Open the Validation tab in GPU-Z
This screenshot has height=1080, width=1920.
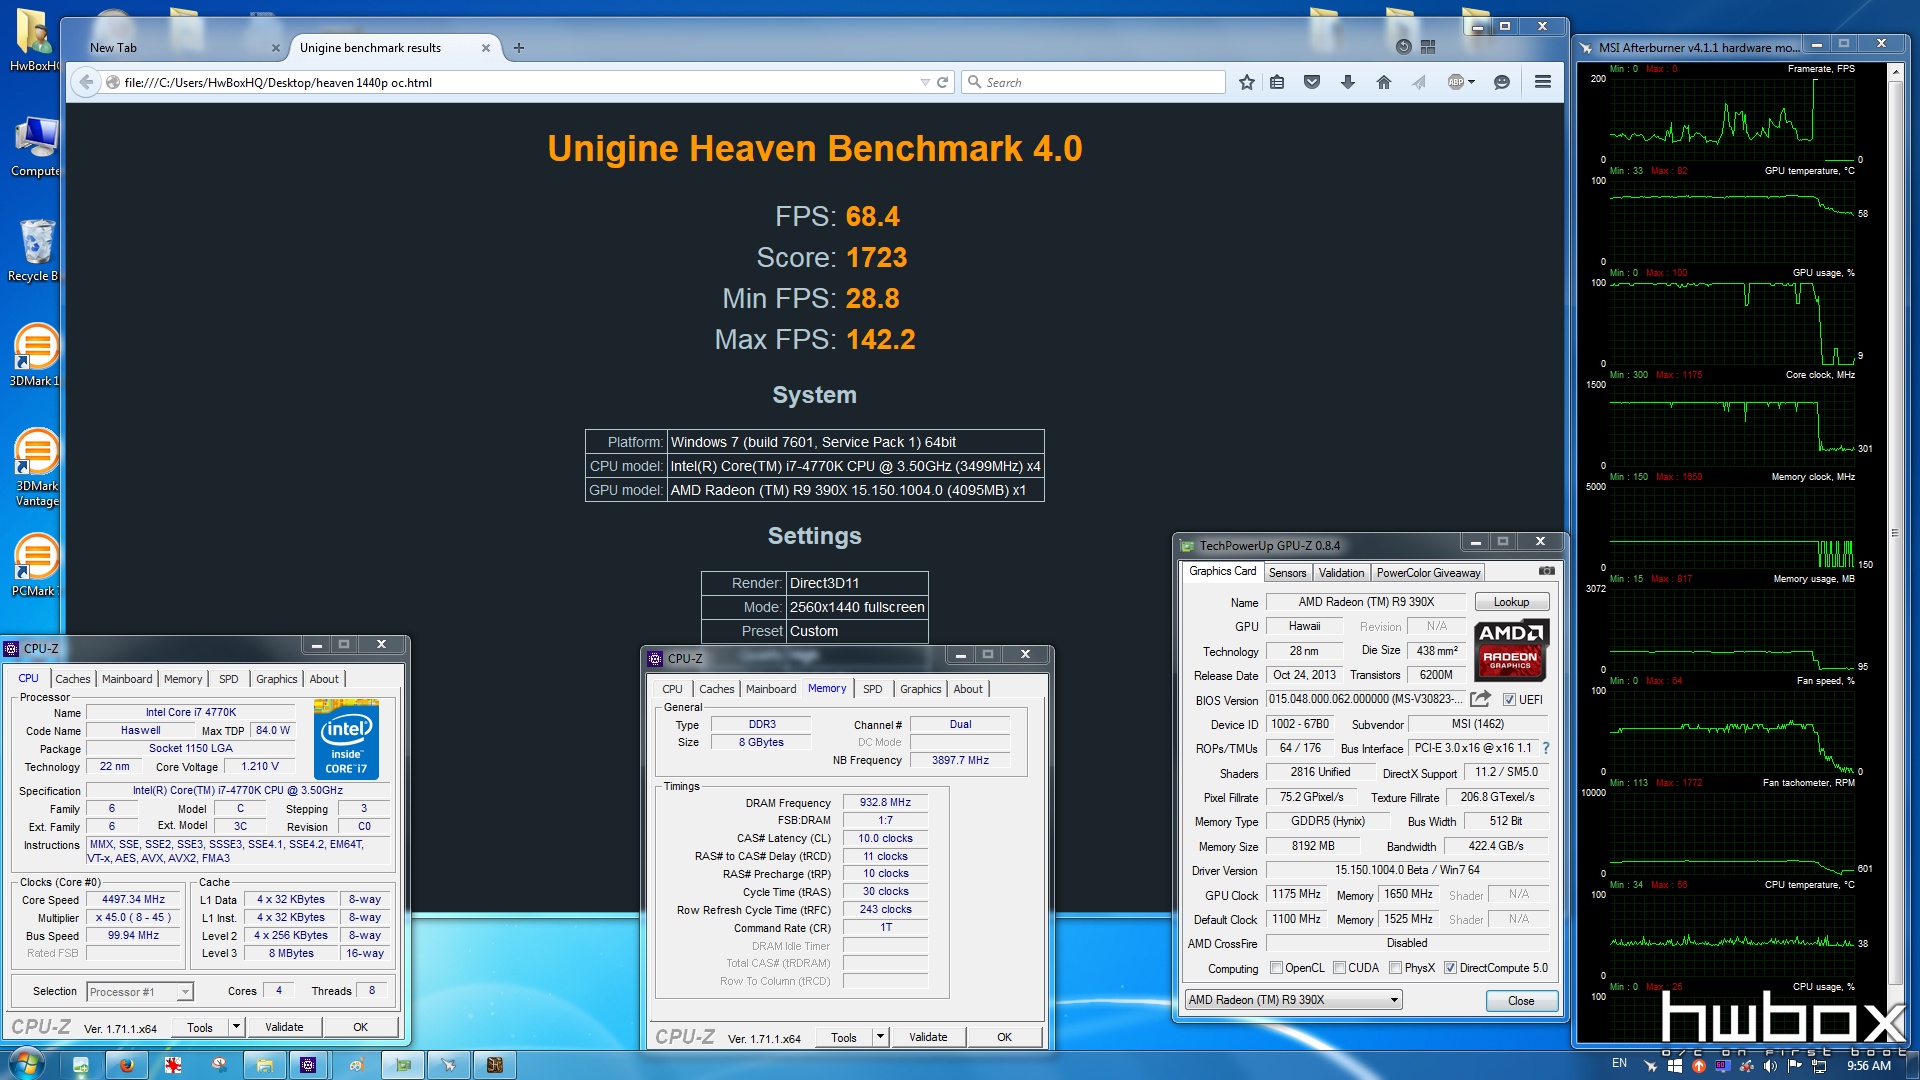1341,573
